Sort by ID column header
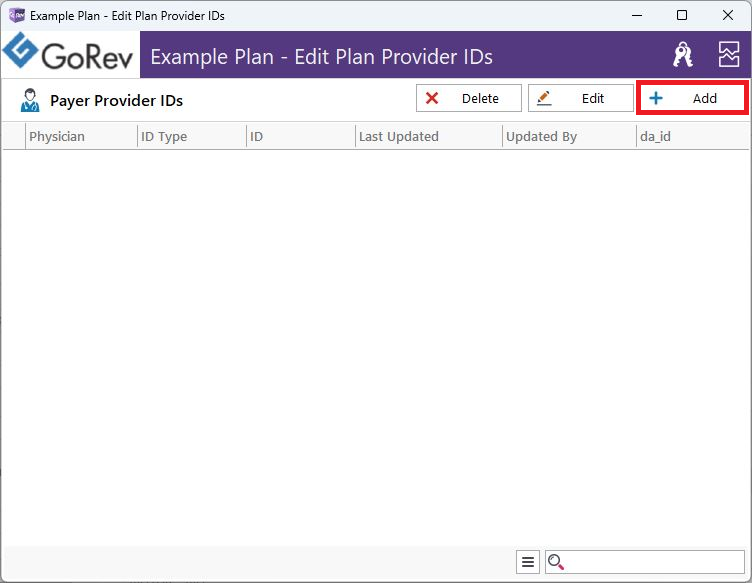This screenshot has width=752, height=583. [301, 137]
